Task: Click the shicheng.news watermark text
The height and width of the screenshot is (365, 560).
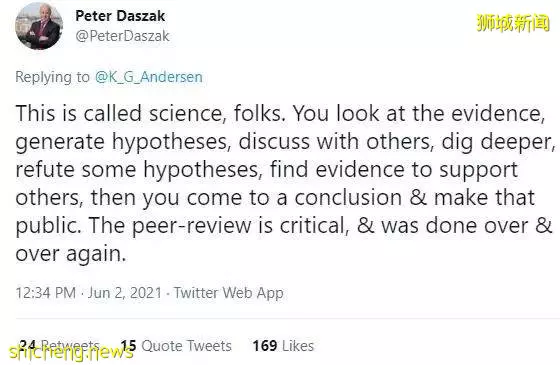Action: point(71,352)
